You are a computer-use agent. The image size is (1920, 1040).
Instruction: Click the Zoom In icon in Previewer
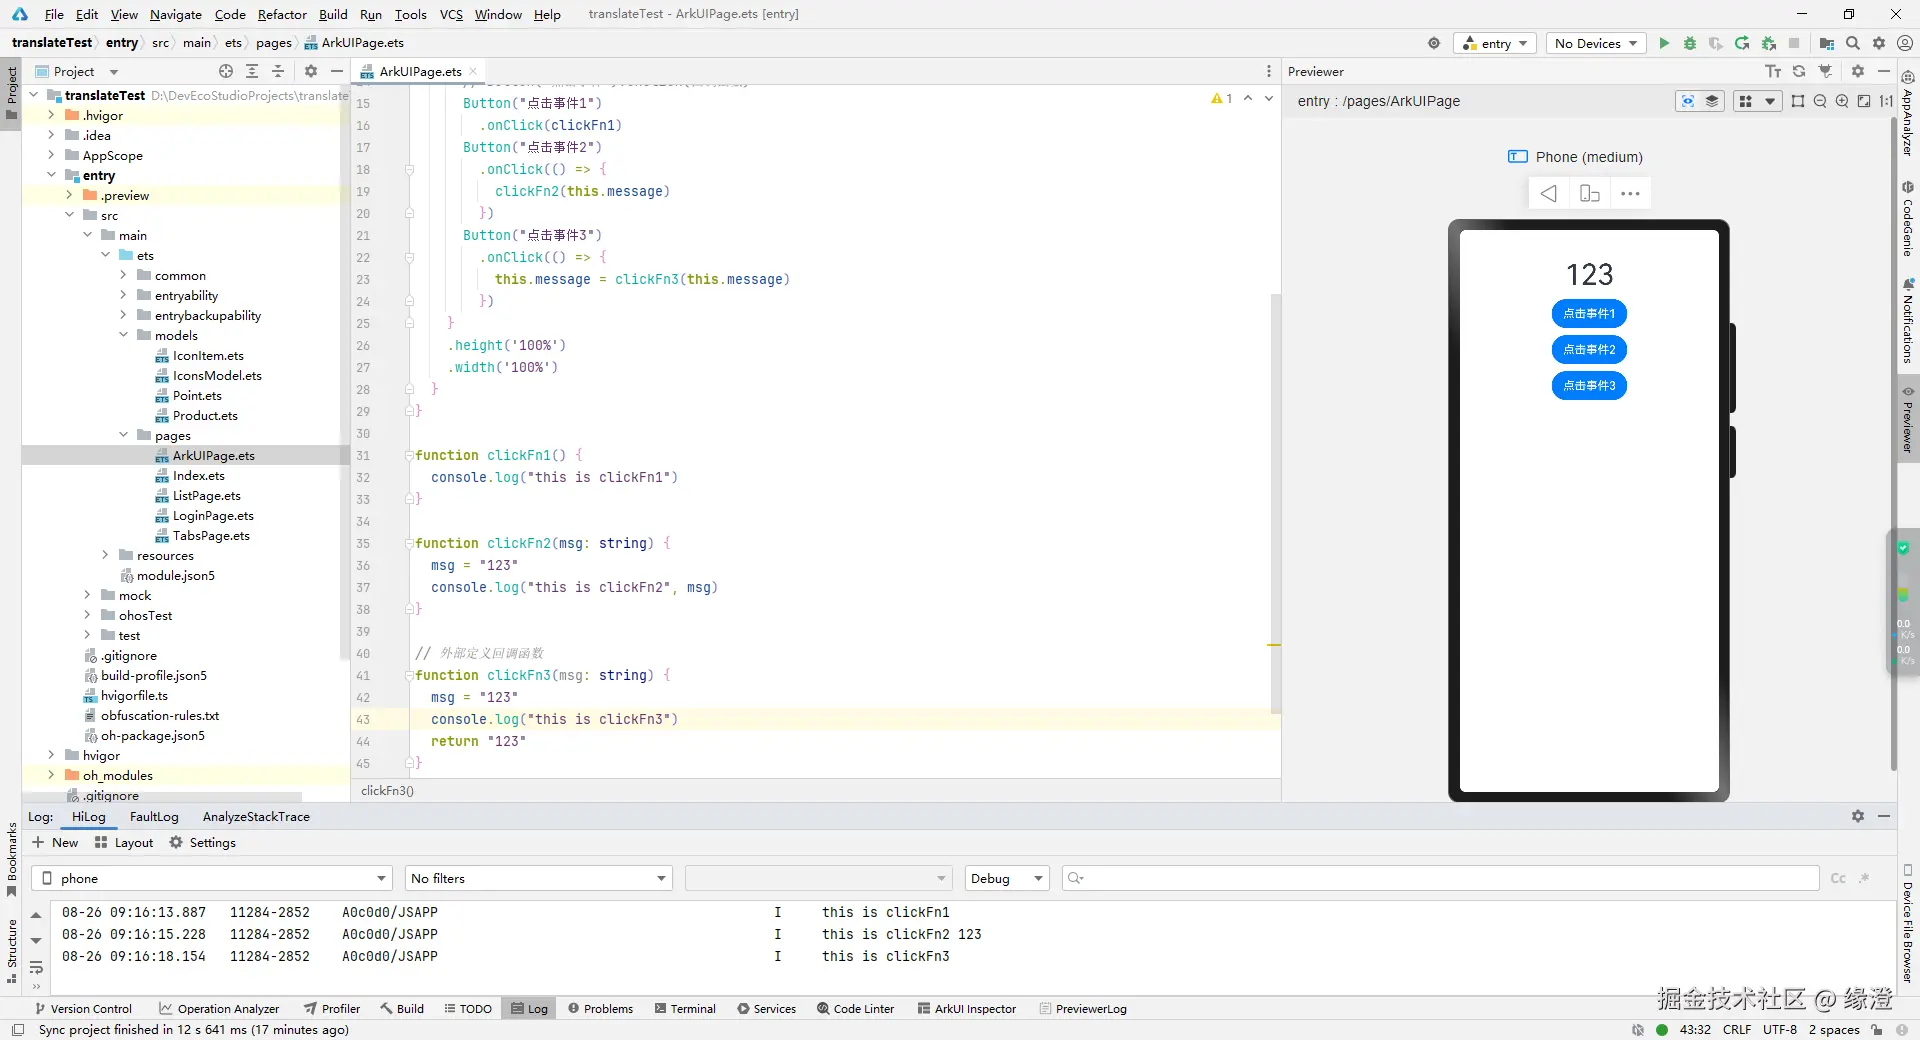(x=1842, y=101)
